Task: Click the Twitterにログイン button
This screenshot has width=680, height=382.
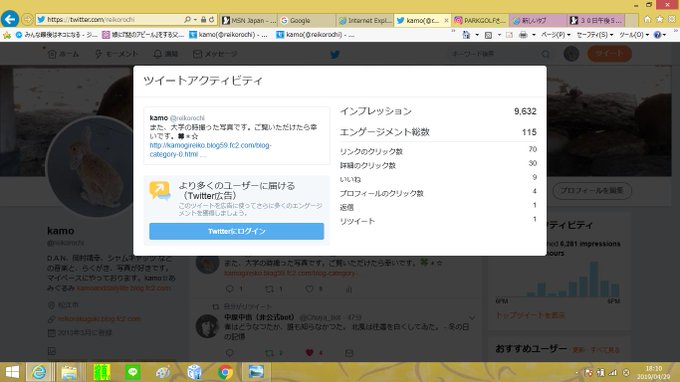Action: (236, 231)
